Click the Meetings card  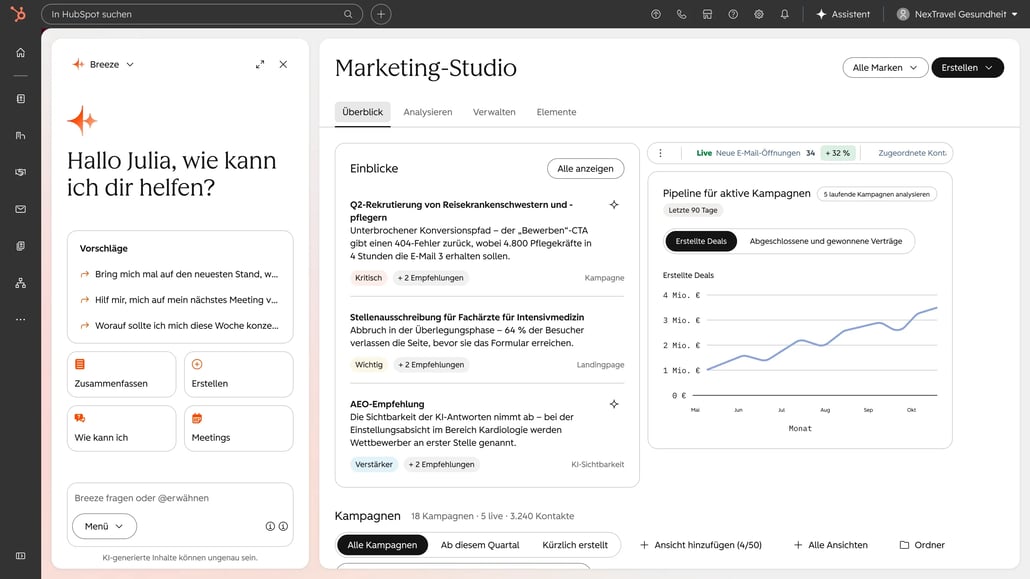click(238, 428)
